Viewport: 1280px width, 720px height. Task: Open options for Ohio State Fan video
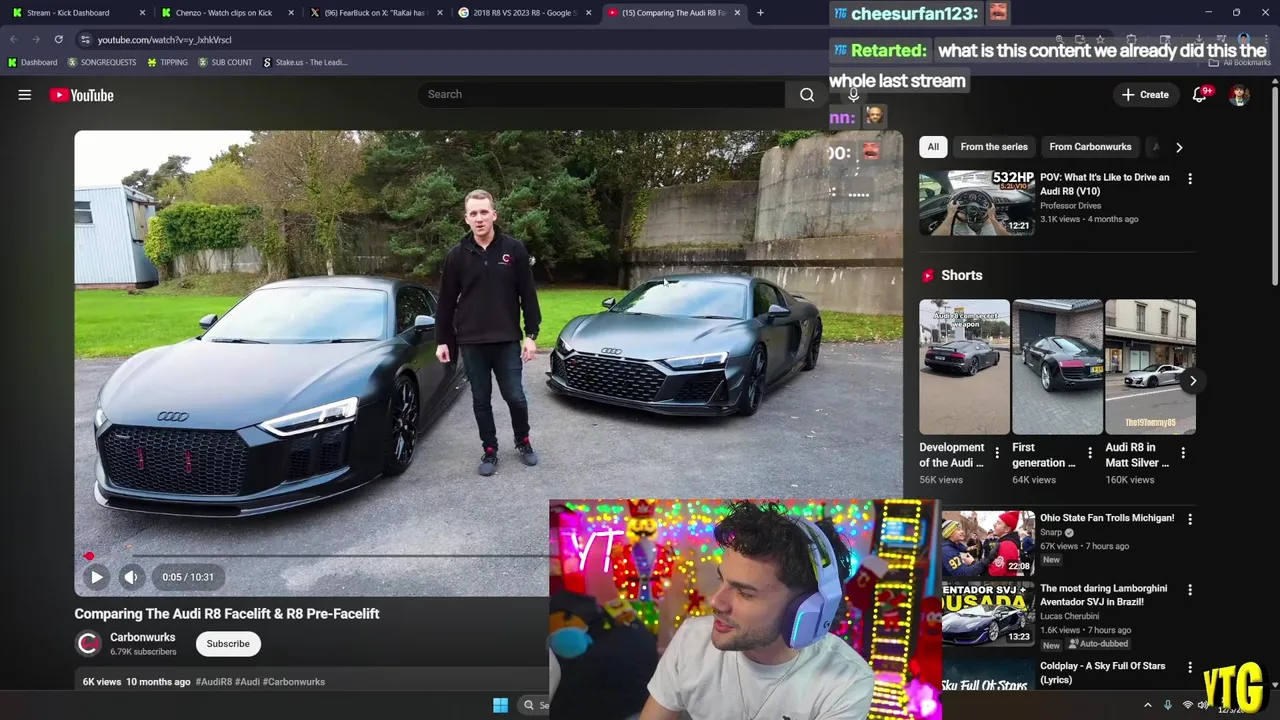(x=1190, y=520)
